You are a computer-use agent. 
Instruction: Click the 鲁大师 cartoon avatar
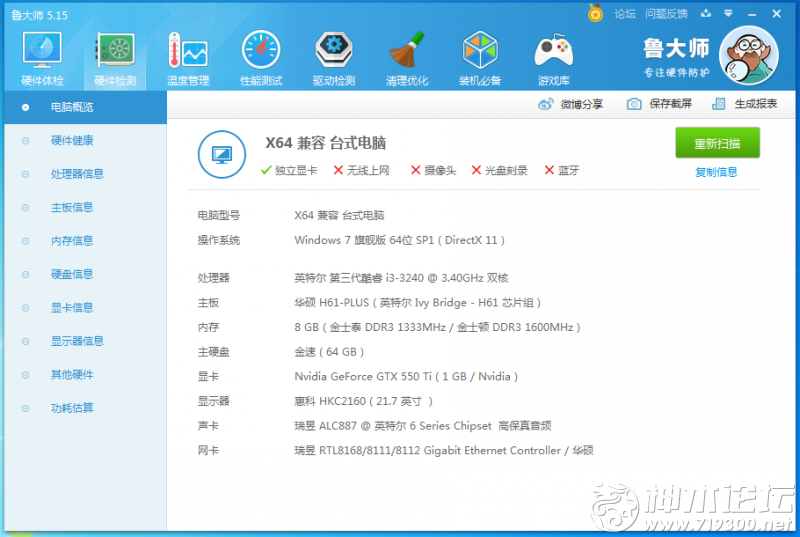pos(748,55)
